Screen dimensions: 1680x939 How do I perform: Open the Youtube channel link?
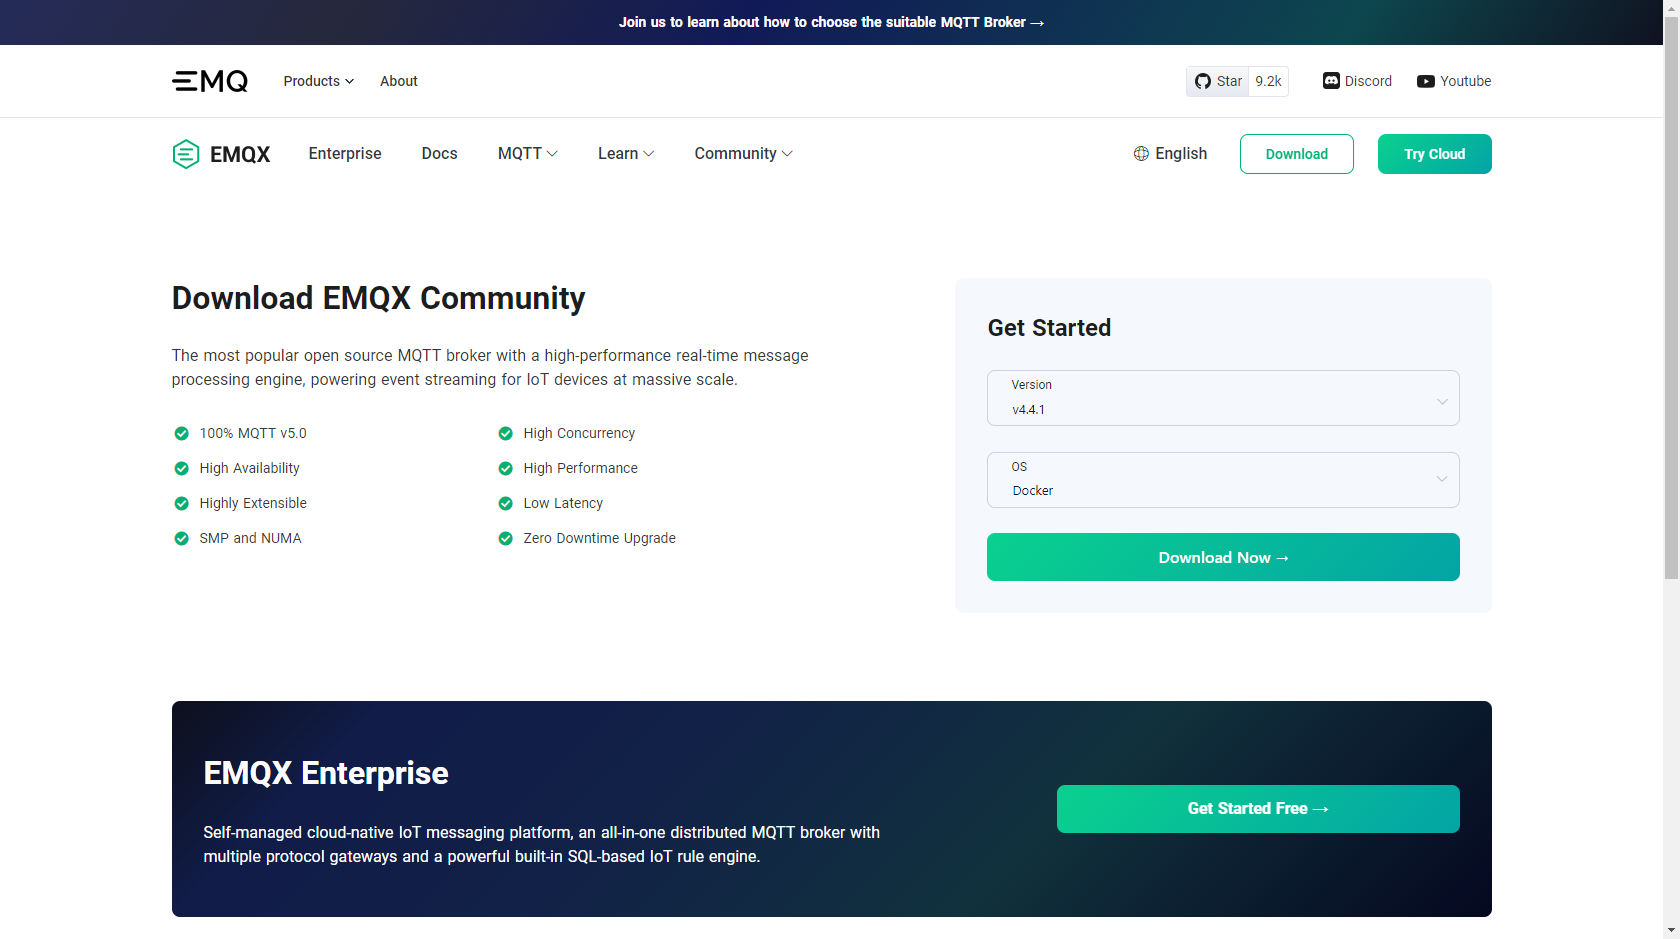click(1453, 81)
